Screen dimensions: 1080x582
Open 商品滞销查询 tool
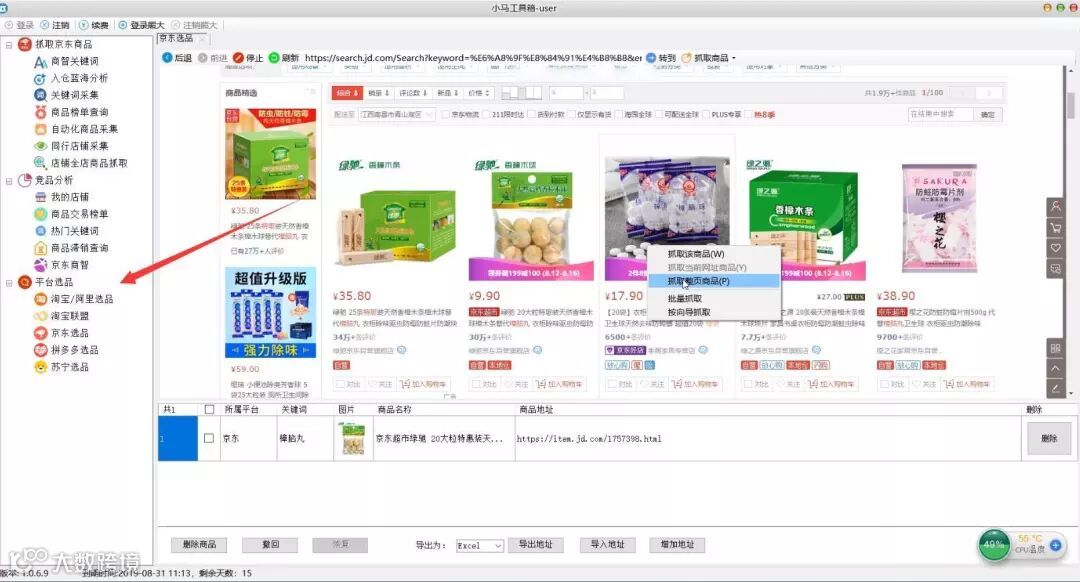click(x=79, y=248)
